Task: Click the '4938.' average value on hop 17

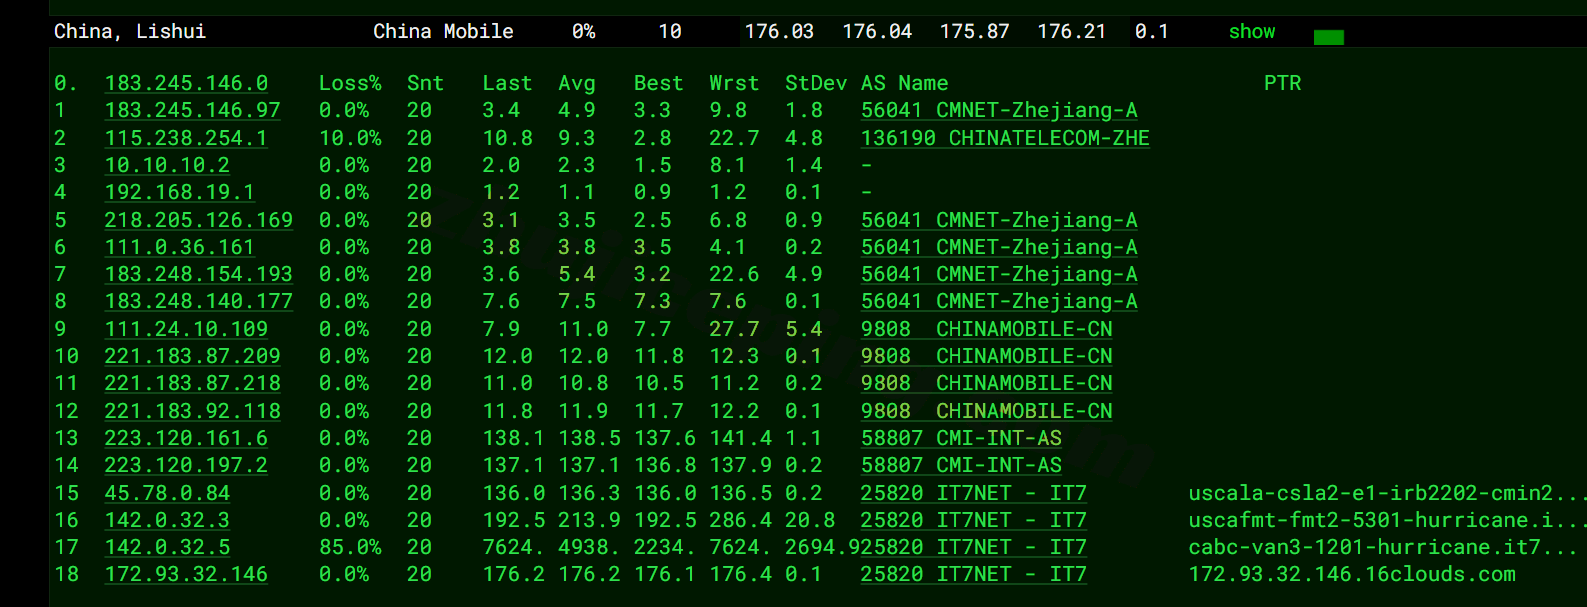Action: [589, 548]
